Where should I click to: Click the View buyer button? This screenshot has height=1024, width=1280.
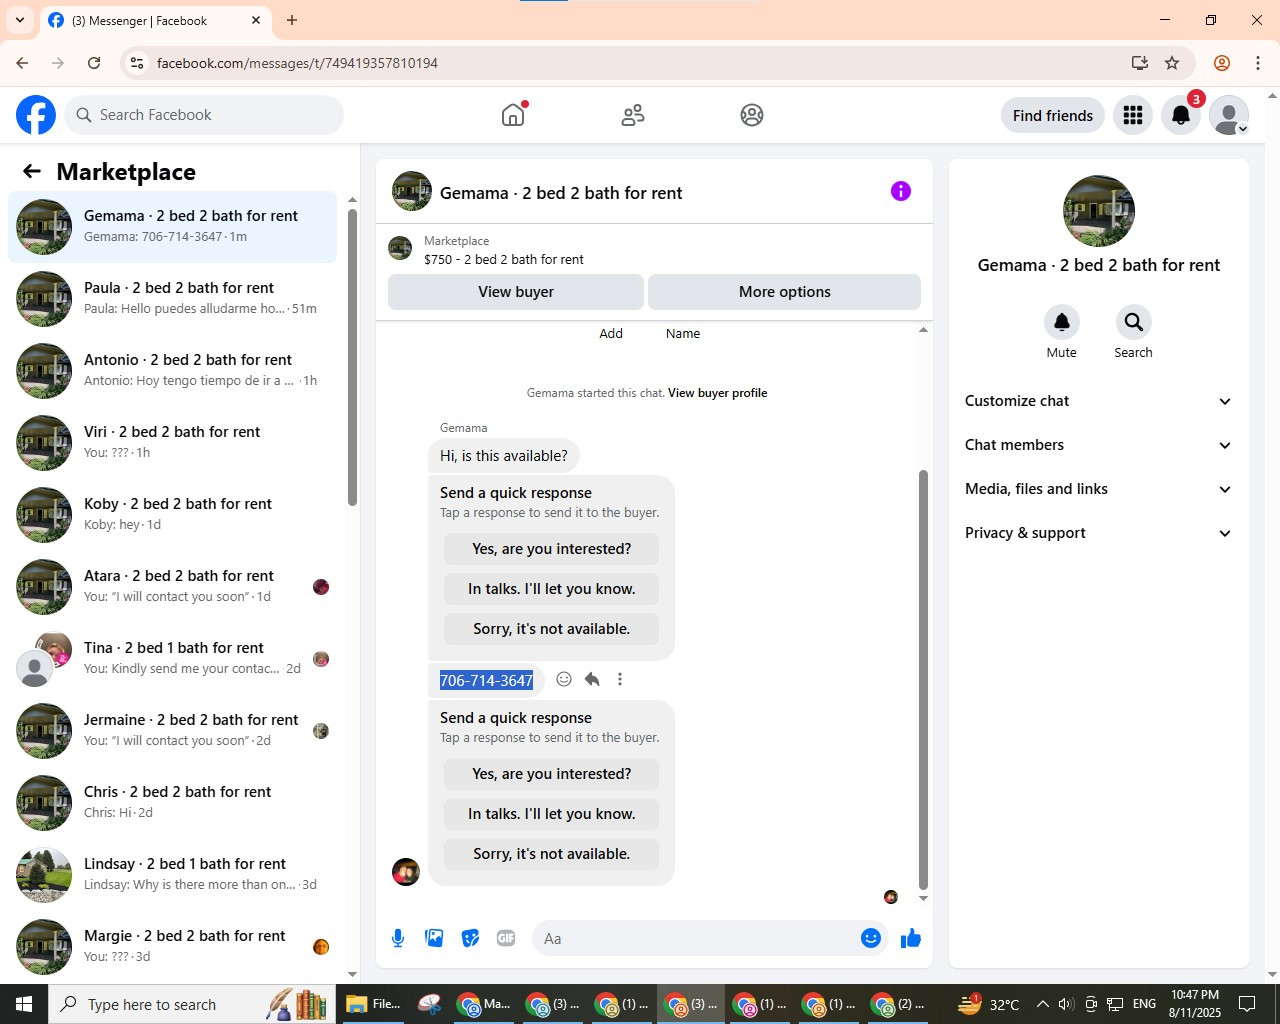coord(516,292)
